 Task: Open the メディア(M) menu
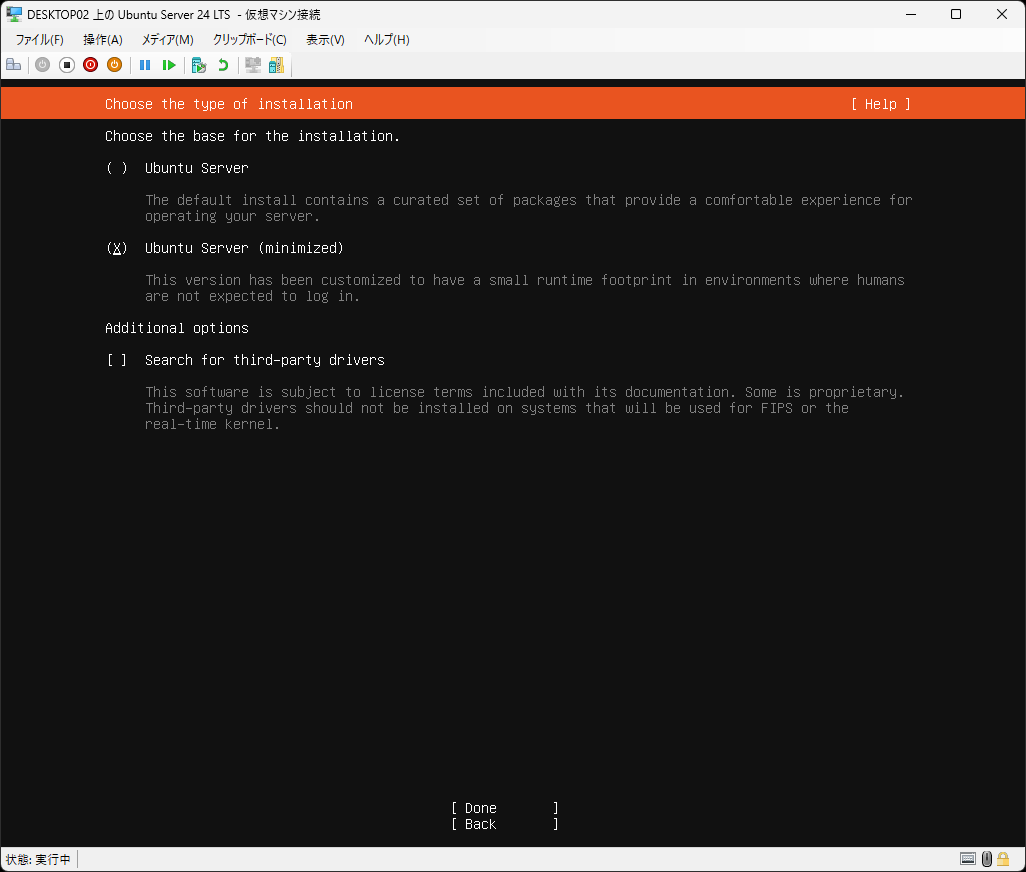pos(168,40)
